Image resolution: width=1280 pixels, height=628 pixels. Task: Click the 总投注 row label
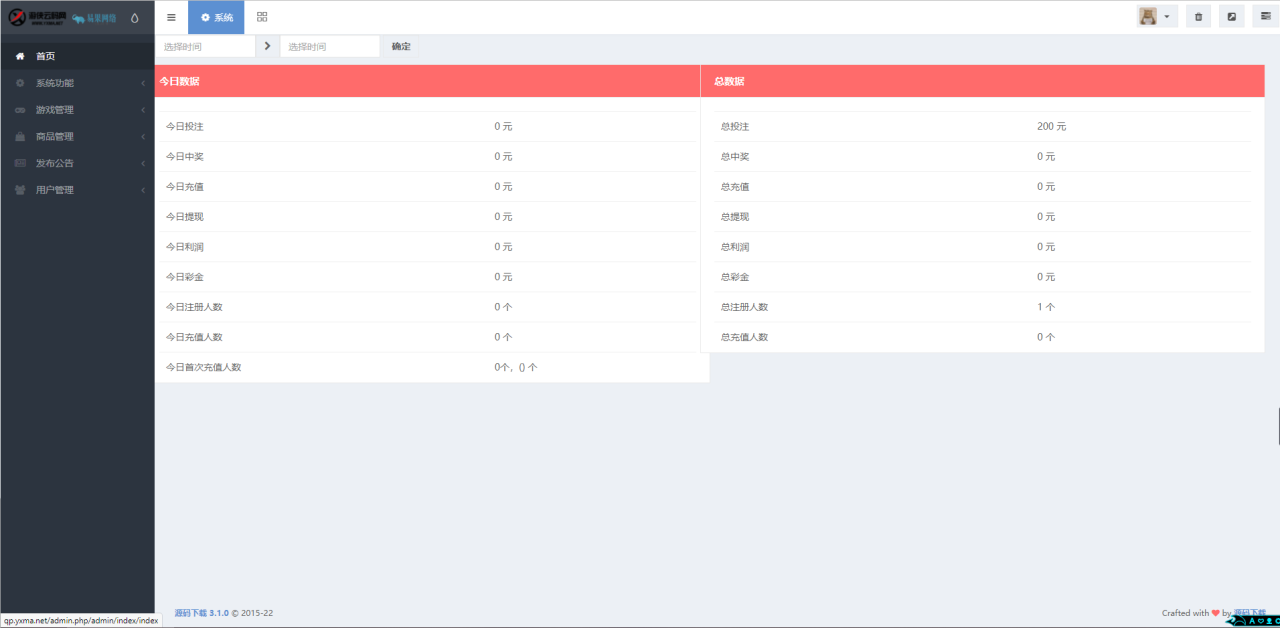coord(735,127)
